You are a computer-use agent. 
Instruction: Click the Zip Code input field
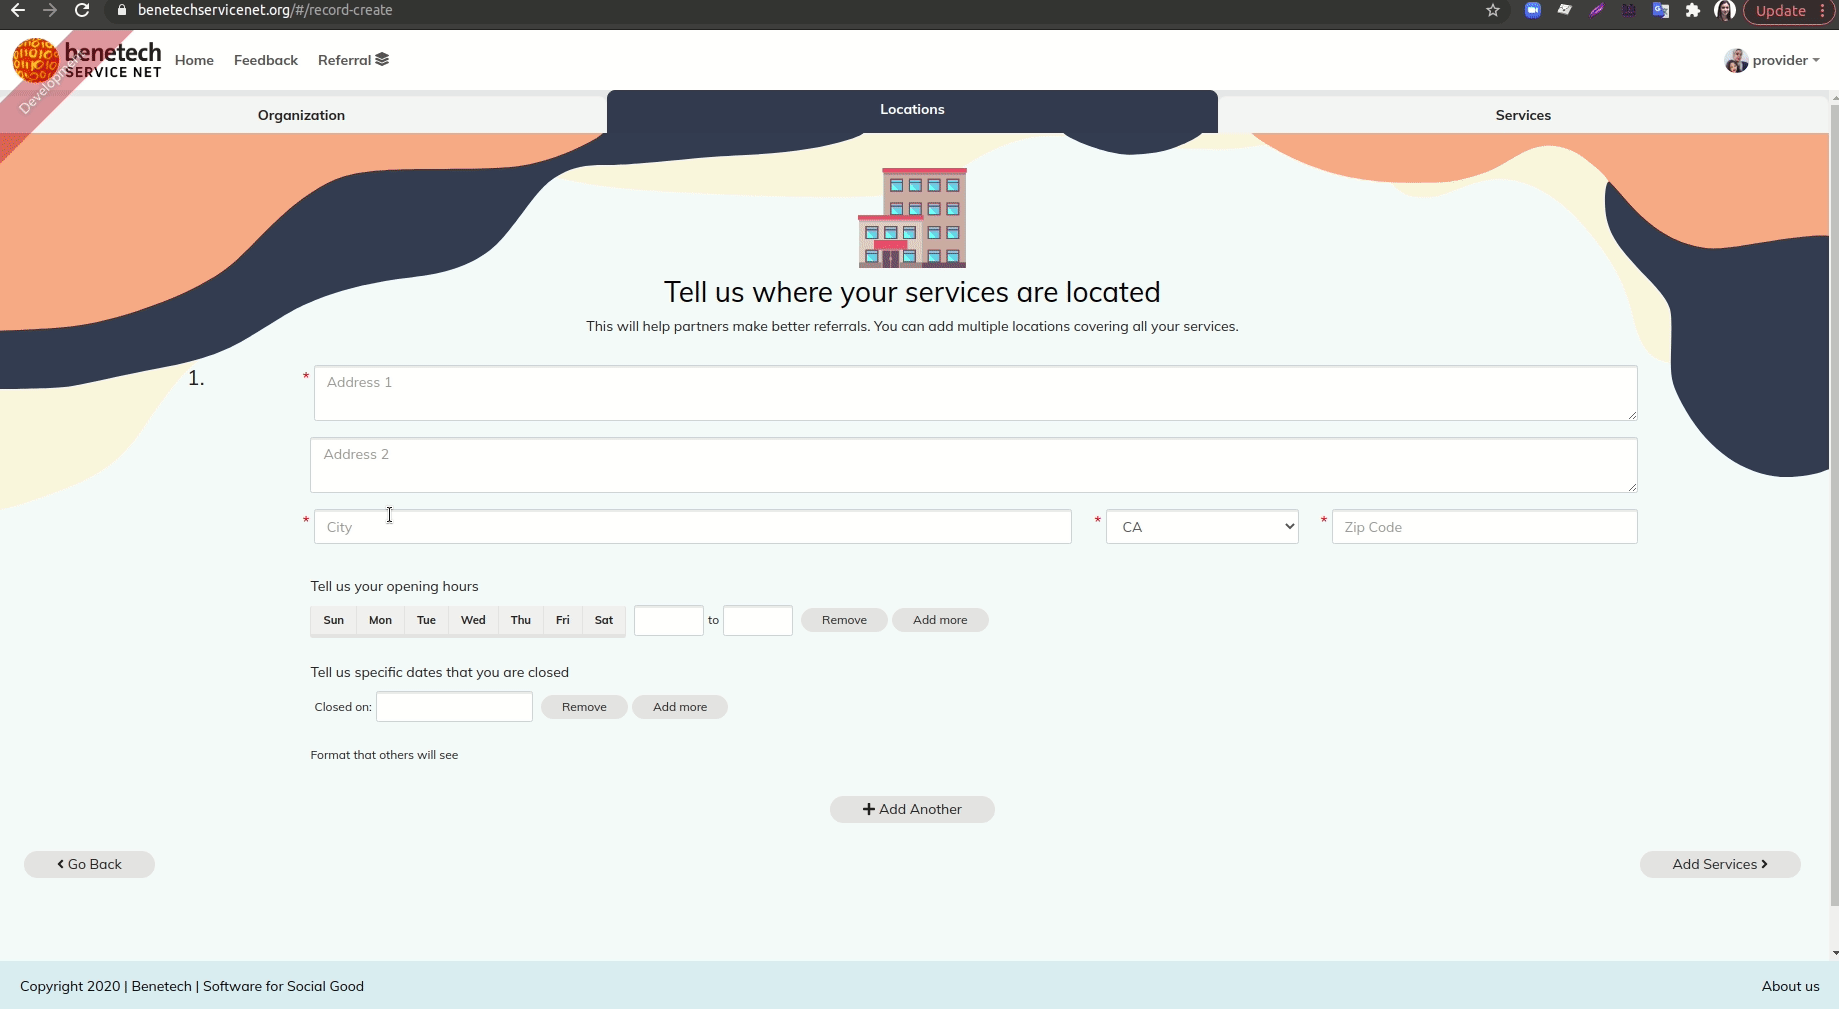click(x=1484, y=527)
